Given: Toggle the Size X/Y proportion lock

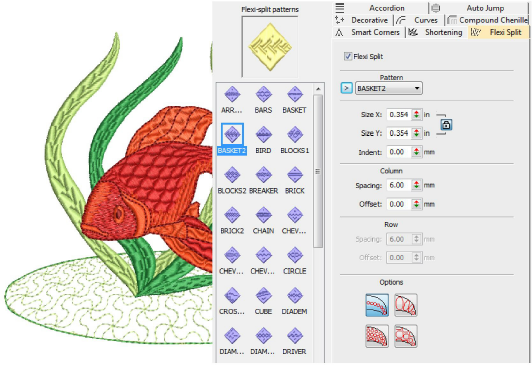Looking at the screenshot, I should [446, 124].
